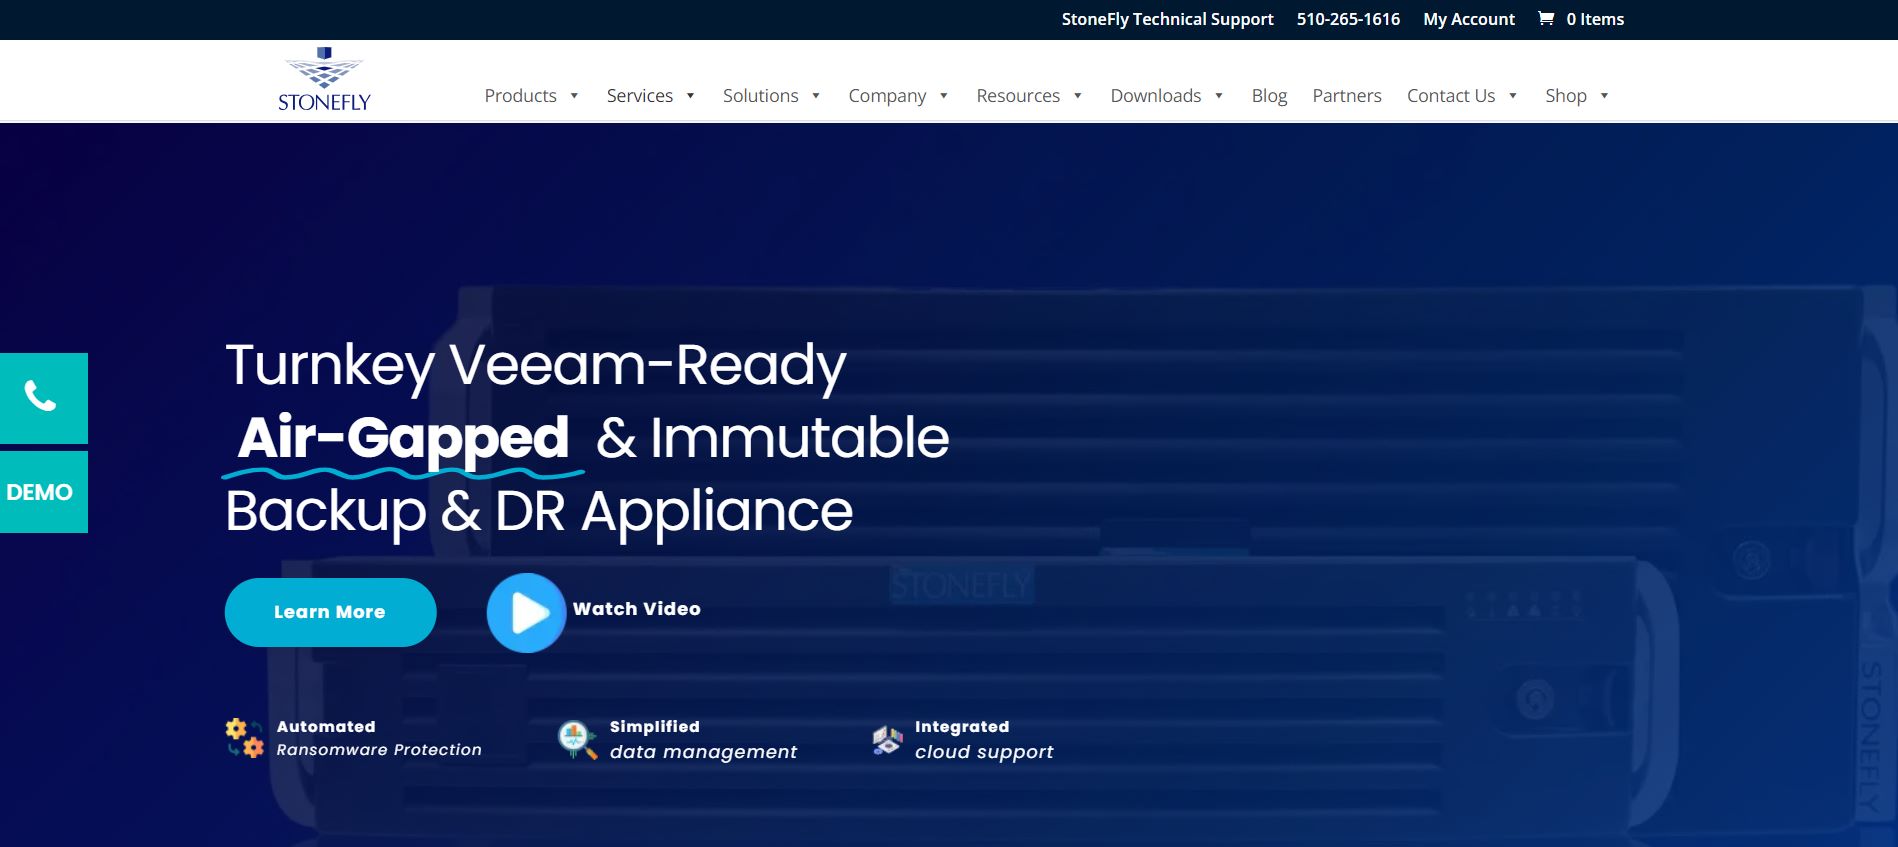Open the Products menu
1898x847 pixels.
[x=520, y=96]
